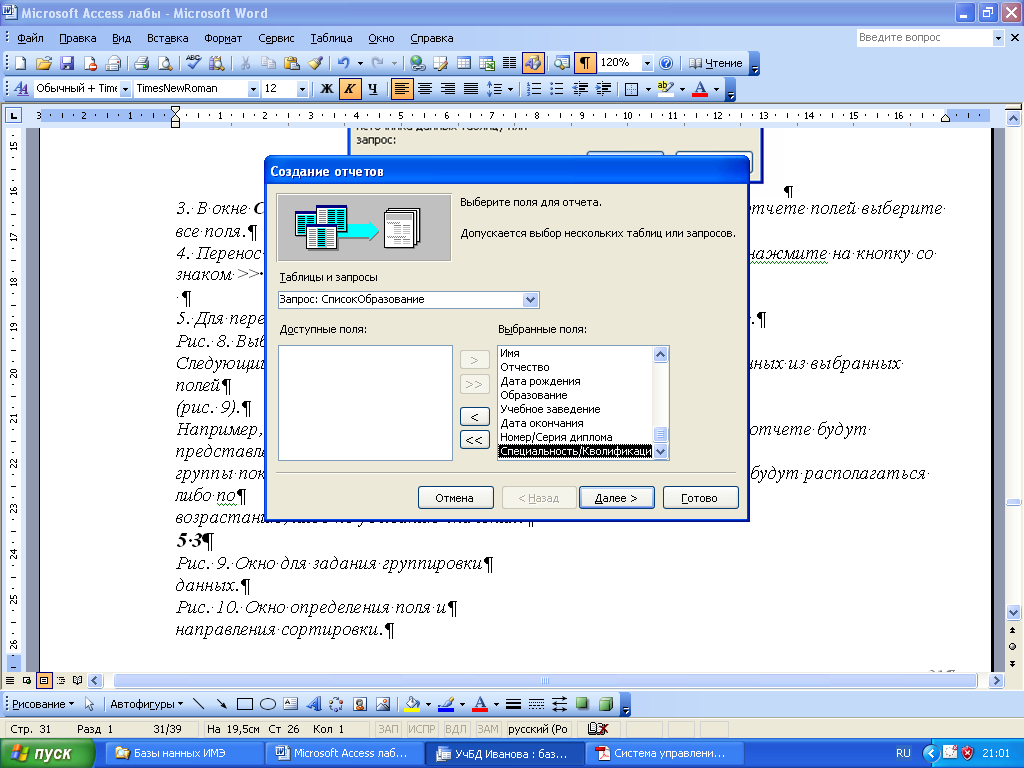This screenshot has width=1024, height=768.
Task: Open Word Help question icon
Action: [x=665, y=63]
